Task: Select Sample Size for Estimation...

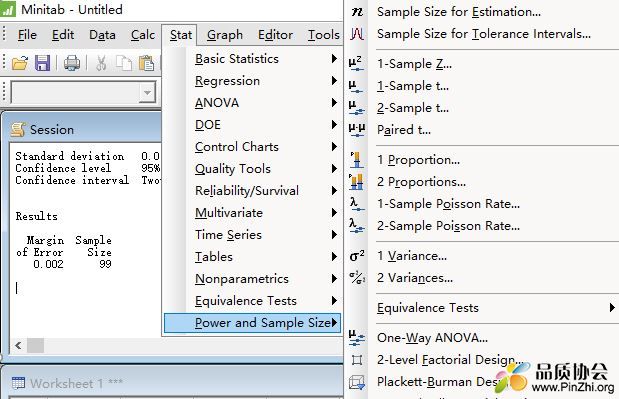Action: [x=459, y=12]
